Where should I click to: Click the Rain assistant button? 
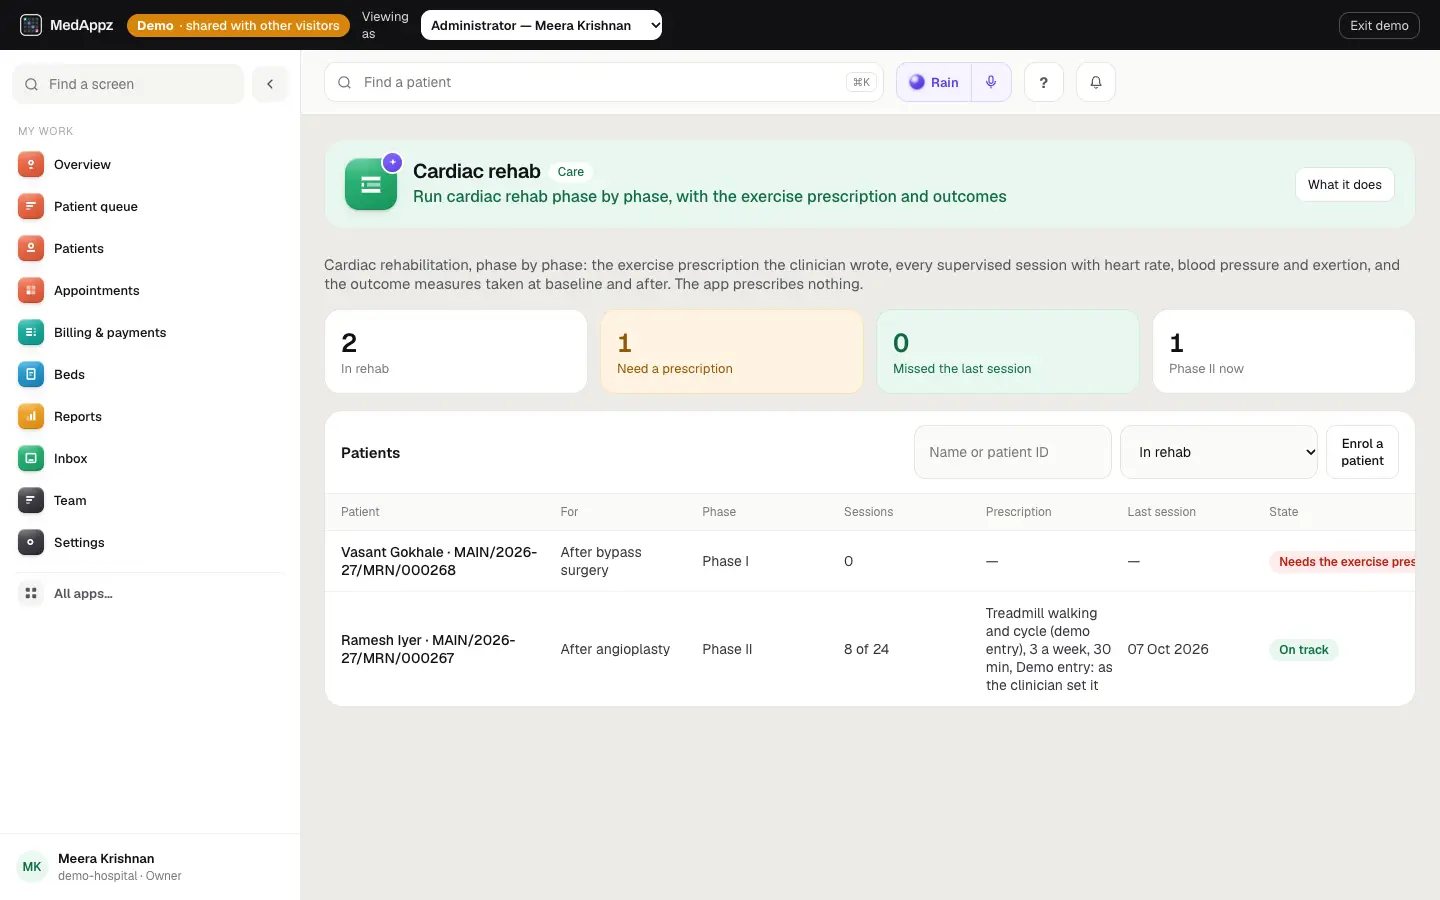click(934, 82)
